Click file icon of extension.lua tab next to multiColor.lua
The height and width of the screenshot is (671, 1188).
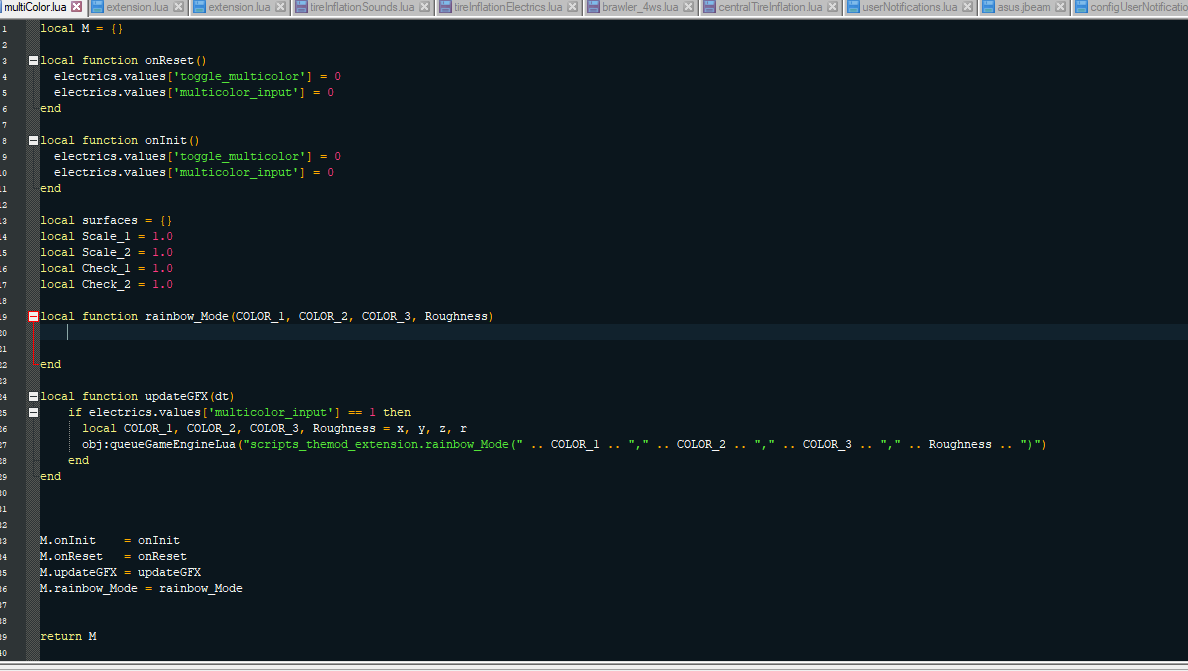pos(97,7)
